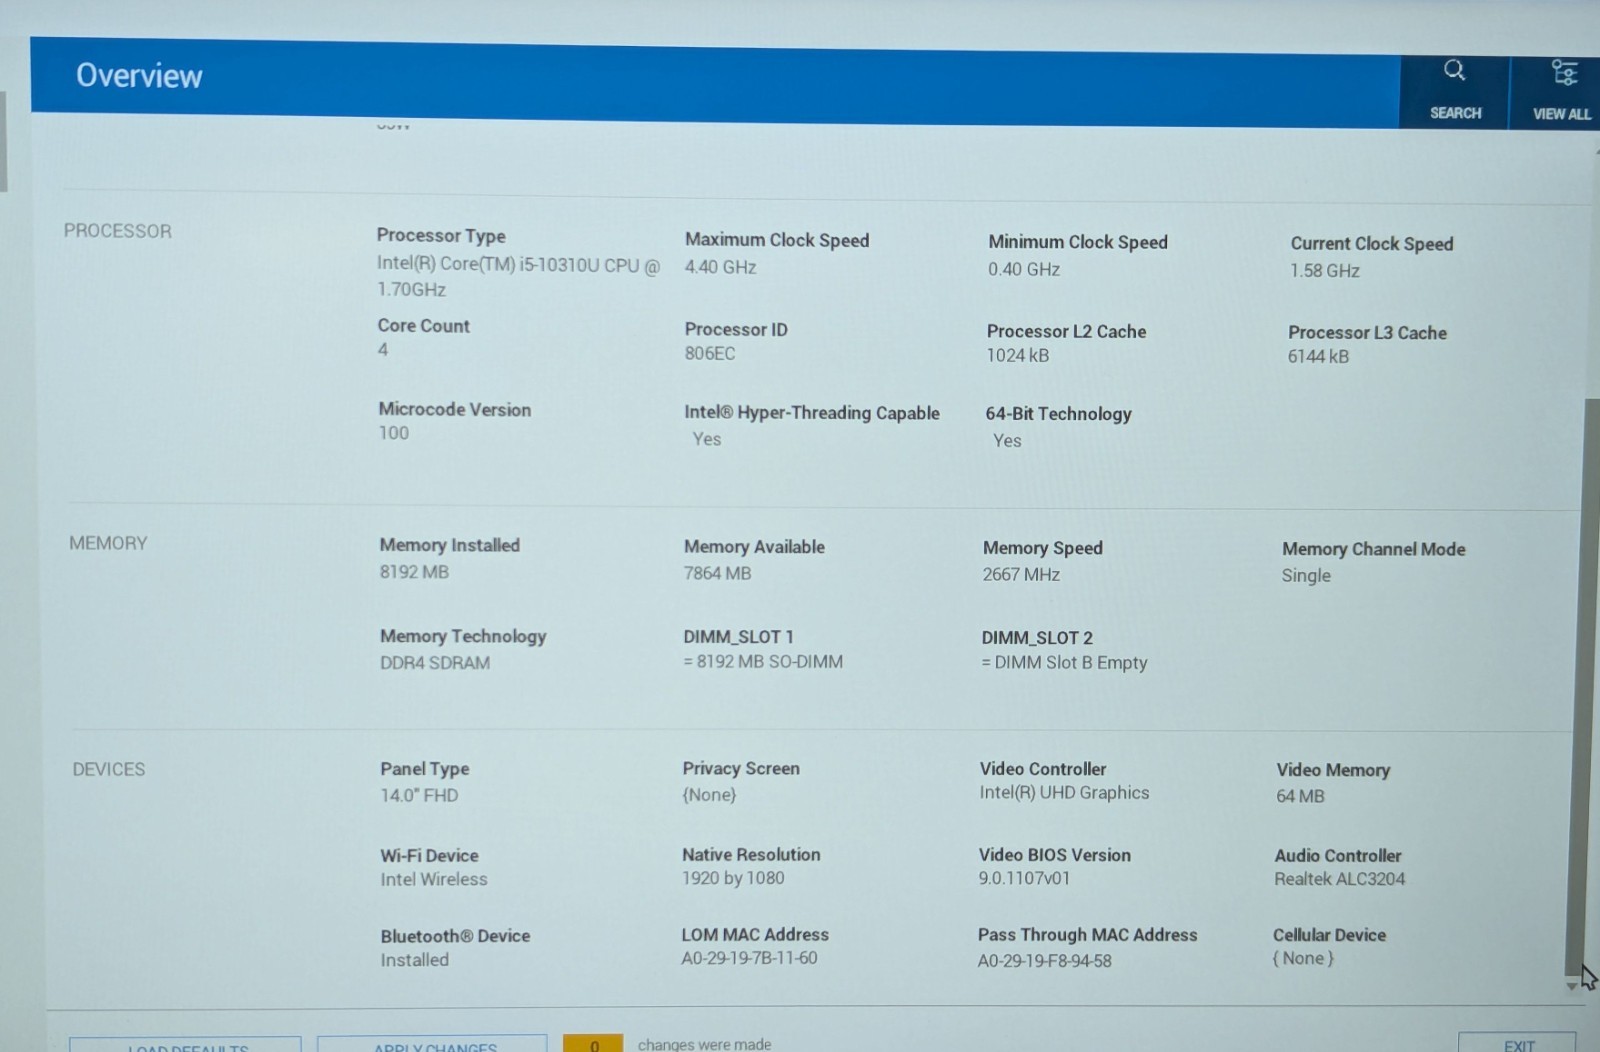Click the Intel Wireless value

(x=434, y=880)
